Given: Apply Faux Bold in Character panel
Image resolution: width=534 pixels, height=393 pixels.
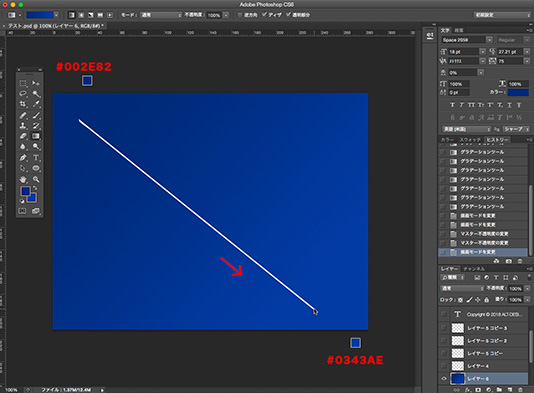Looking at the screenshot, I should 452,105.
